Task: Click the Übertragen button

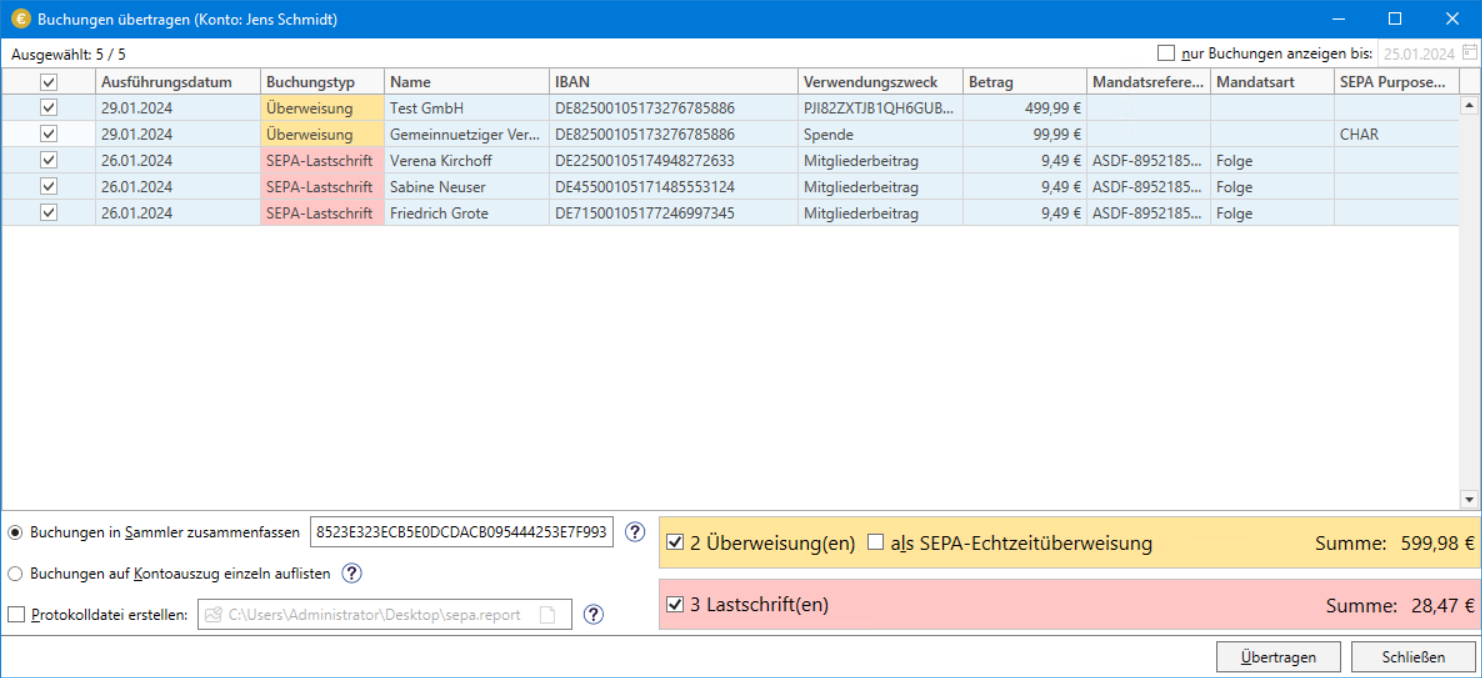Action: (1278, 657)
